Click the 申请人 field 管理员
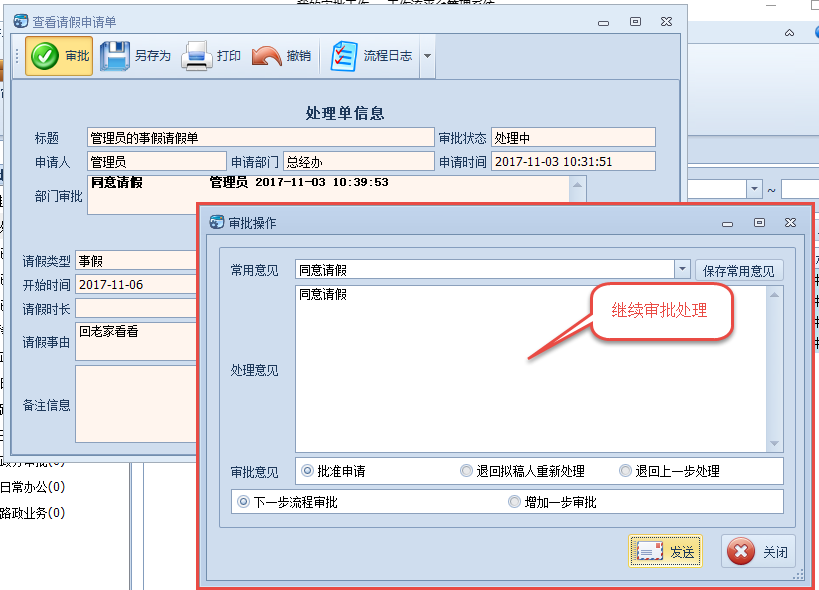This screenshot has width=819, height=590. pos(157,162)
